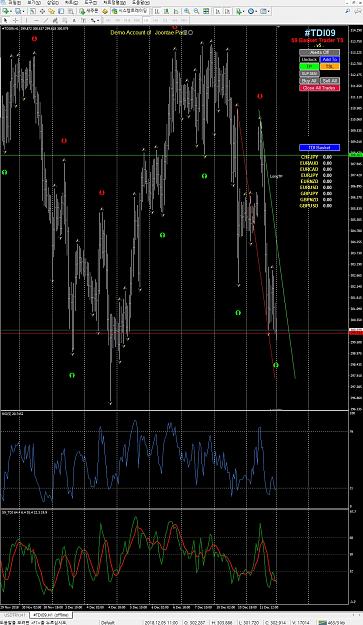
Task: Click the zoom out magnifier icon
Action: [x=196, y=11]
